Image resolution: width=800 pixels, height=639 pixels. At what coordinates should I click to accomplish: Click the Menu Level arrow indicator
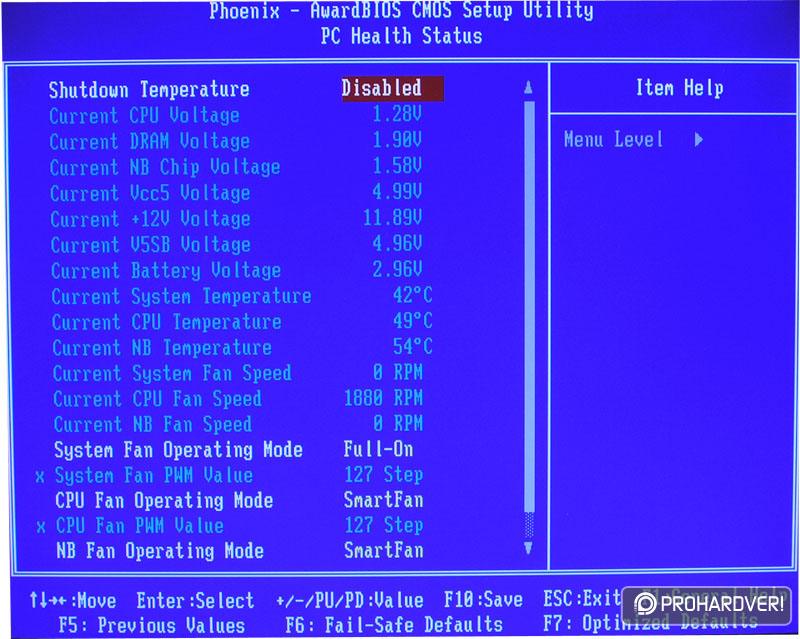tap(698, 139)
